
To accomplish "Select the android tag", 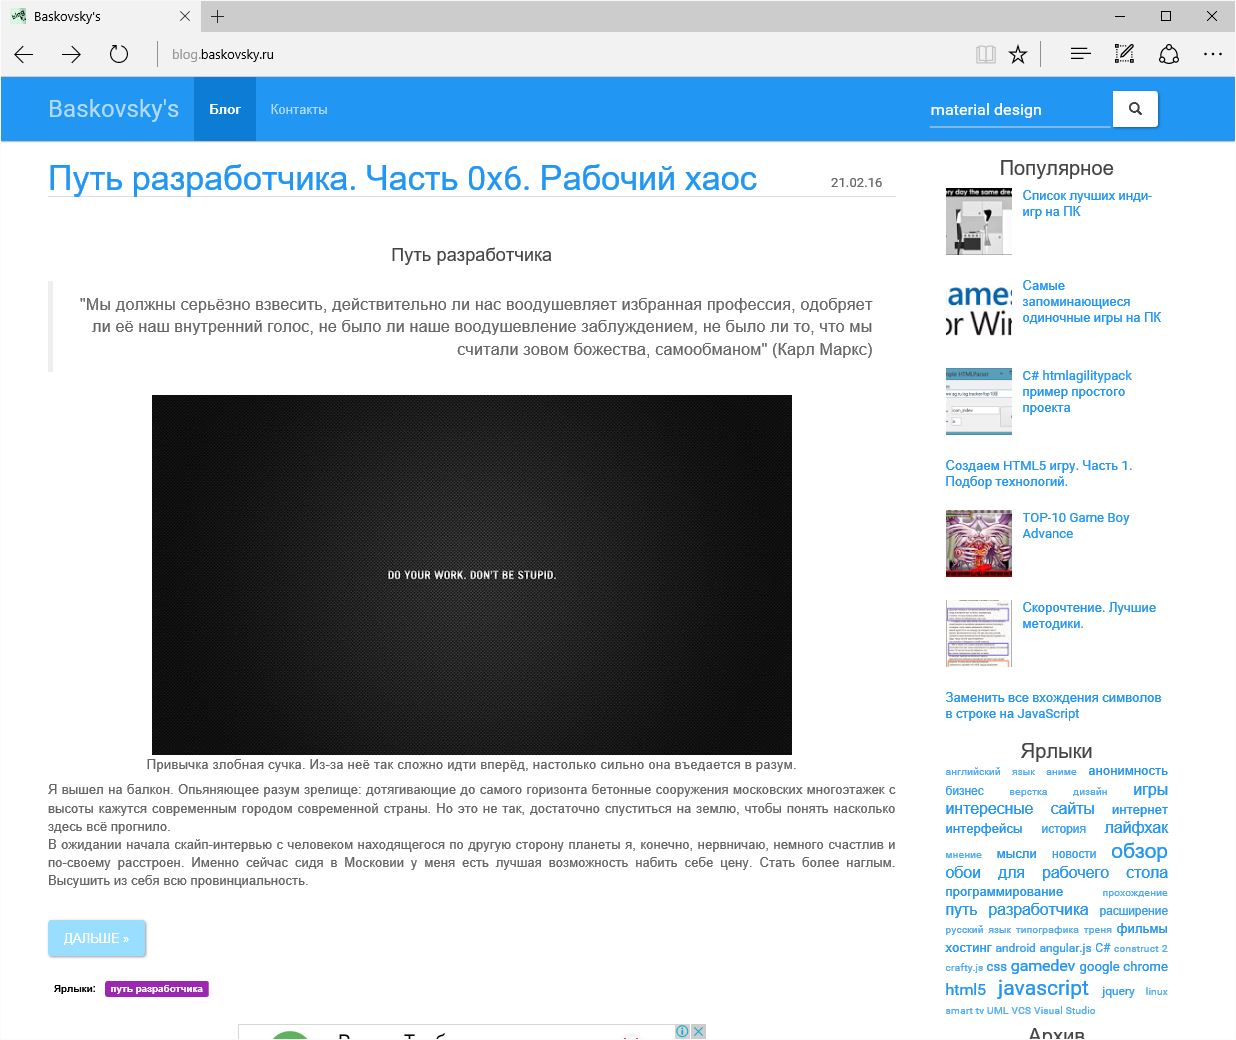I will click(1015, 948).
